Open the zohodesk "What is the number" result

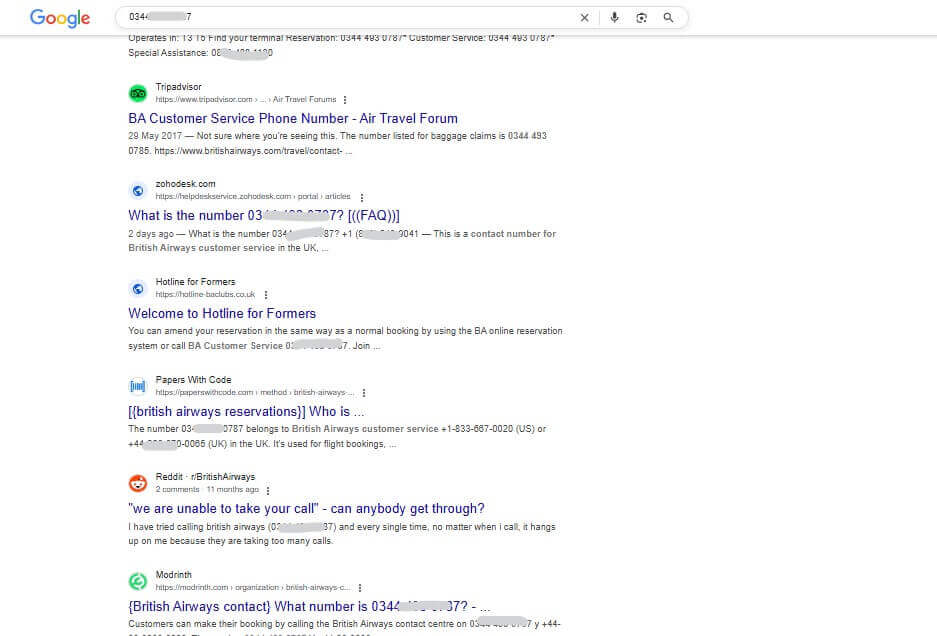coord(264,216)
